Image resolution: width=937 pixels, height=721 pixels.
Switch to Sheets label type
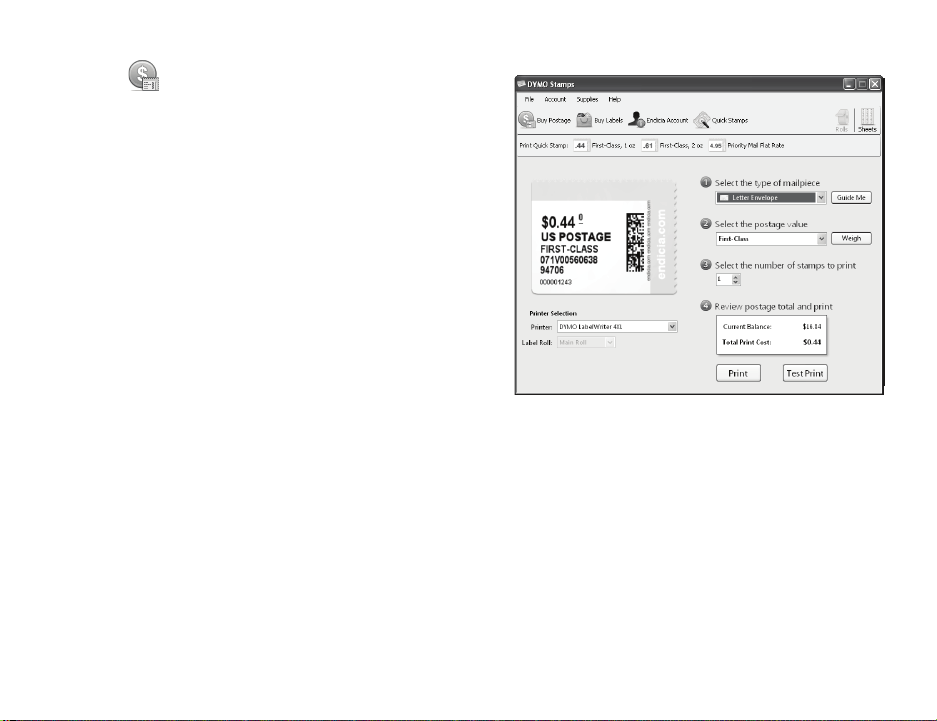[x=867, y=120]
